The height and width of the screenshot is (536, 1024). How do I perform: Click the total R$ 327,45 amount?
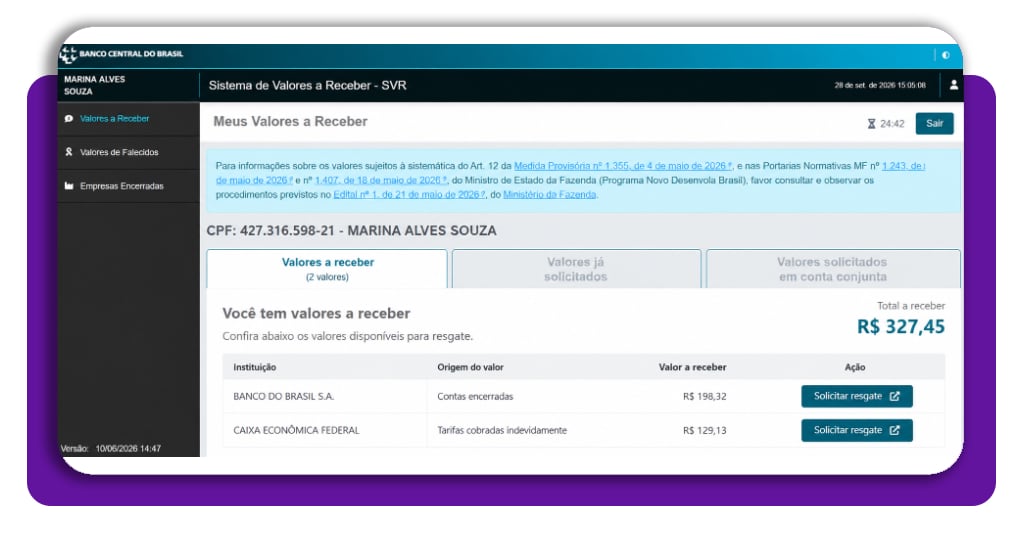point(901,326)
